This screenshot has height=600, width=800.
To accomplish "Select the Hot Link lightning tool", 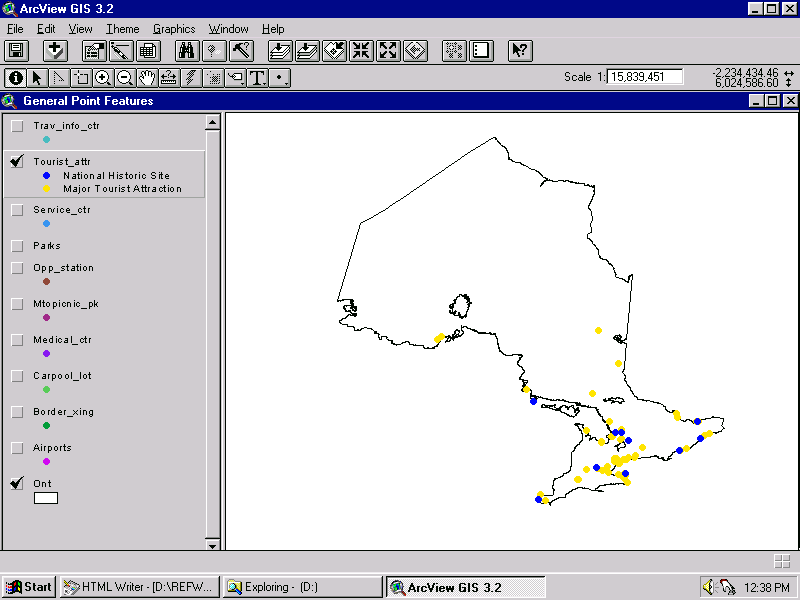I will click(191, 78).
